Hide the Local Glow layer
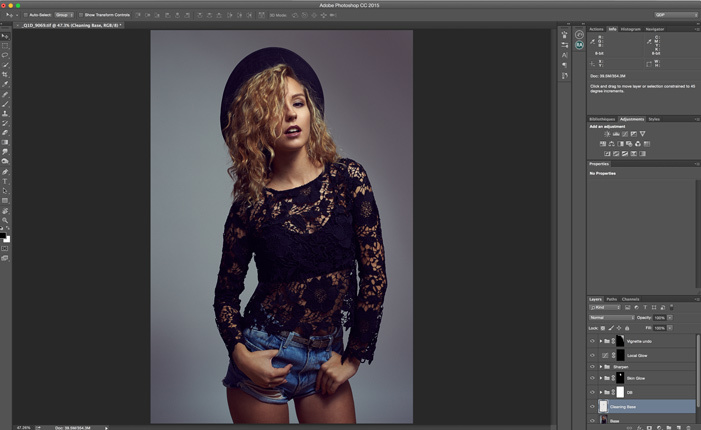The width and height of the screenshot is (701, 430). click(592, 355)
